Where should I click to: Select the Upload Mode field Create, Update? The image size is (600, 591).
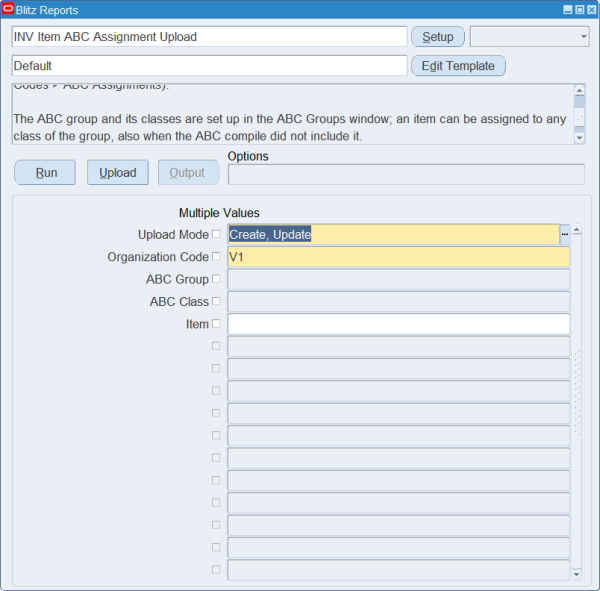coord(394,234)
